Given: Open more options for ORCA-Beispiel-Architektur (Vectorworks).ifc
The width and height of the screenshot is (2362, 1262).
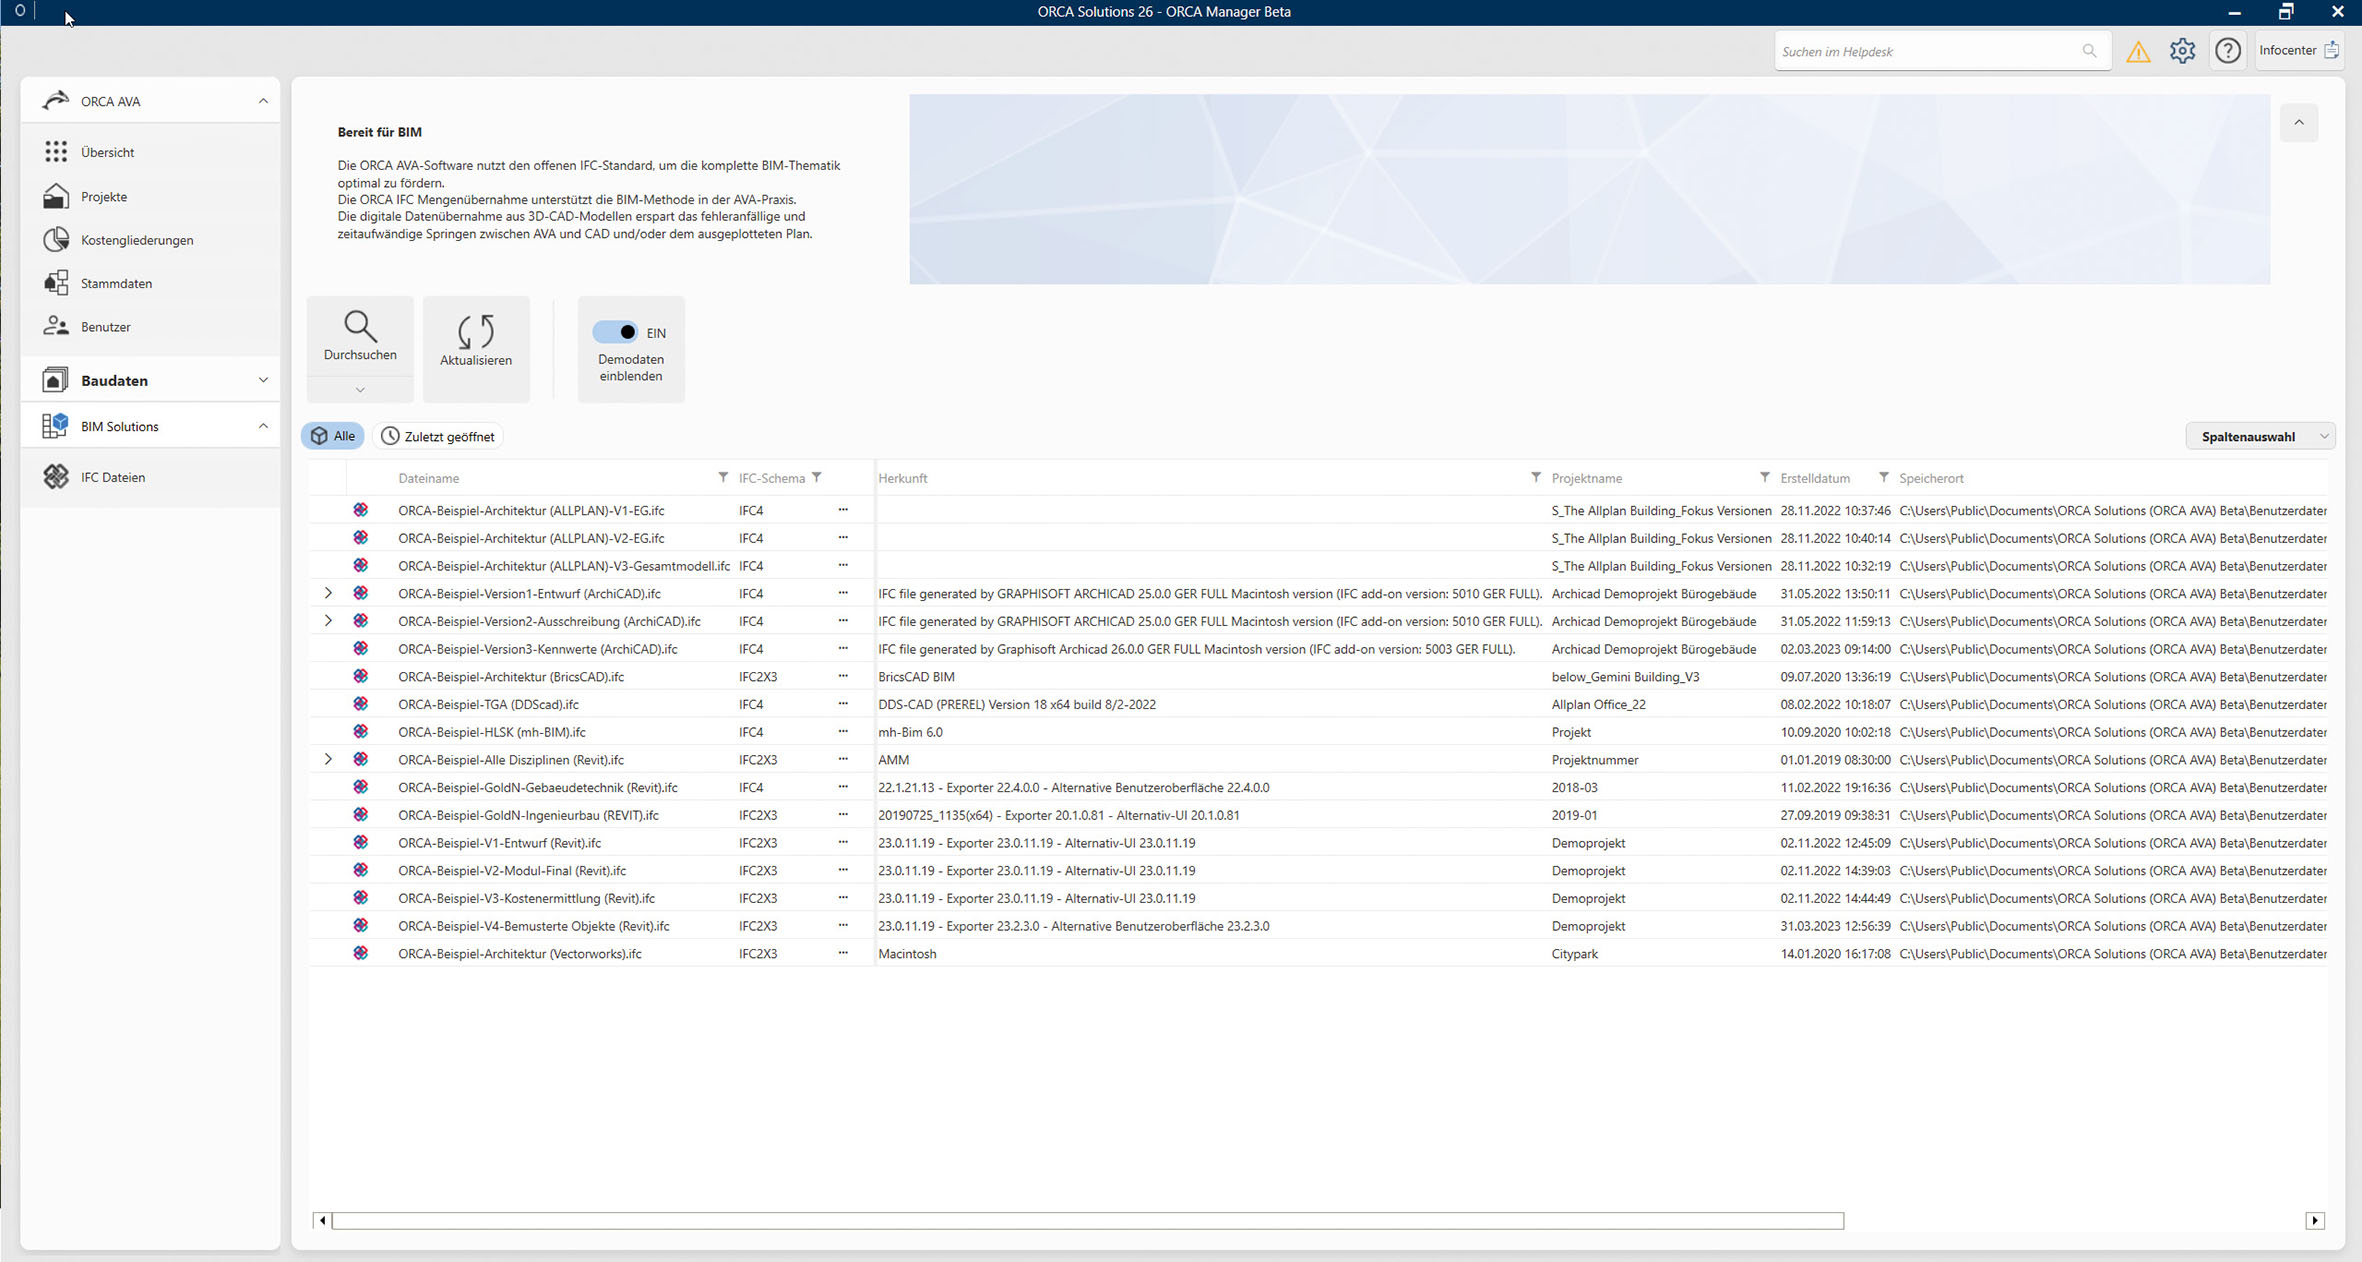Looking at the screenshot, I should 843,953.
